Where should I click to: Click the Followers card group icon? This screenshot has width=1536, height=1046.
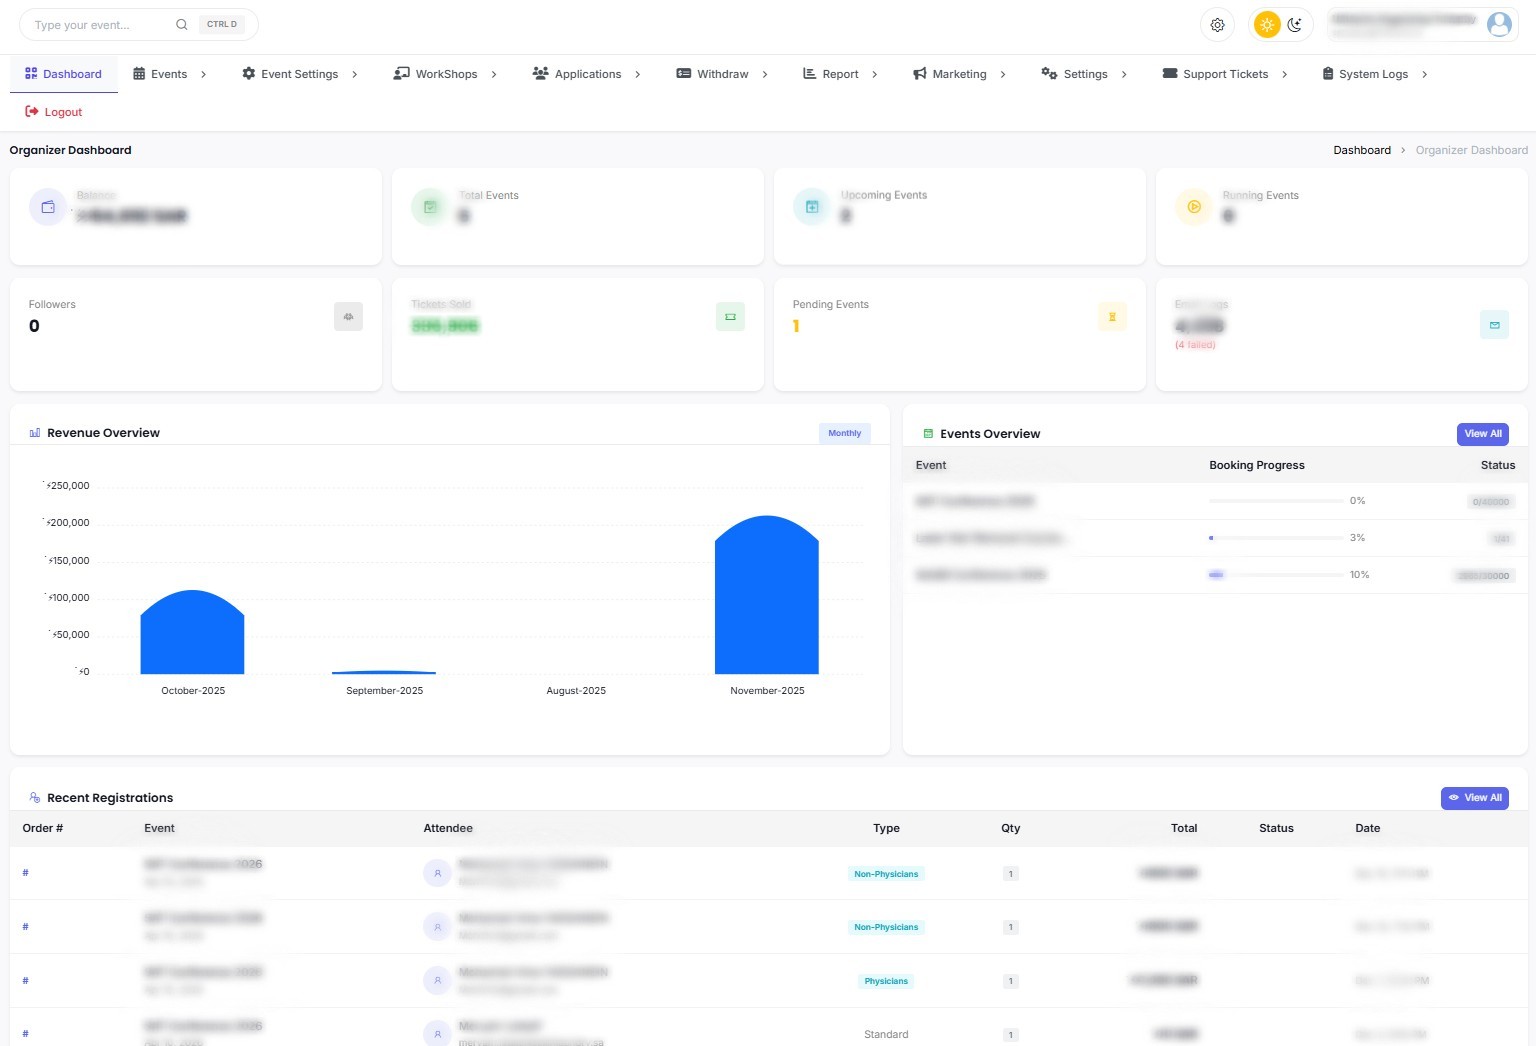point(348,317)
